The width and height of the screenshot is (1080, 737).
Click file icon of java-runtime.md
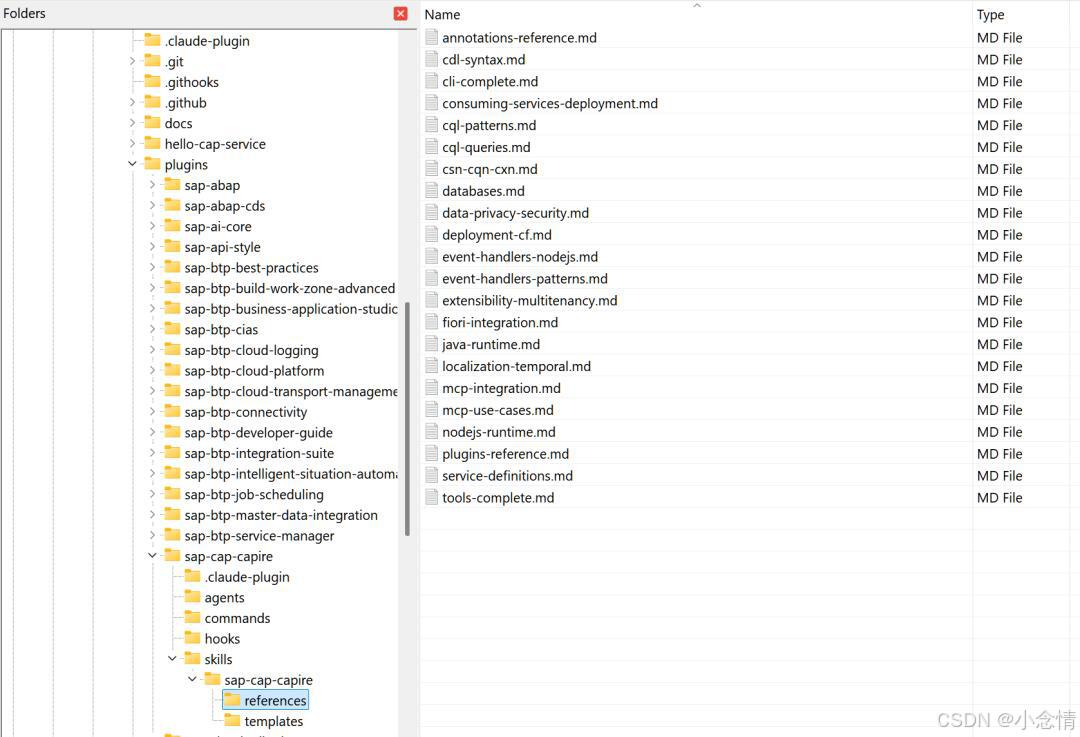point(431,344)
